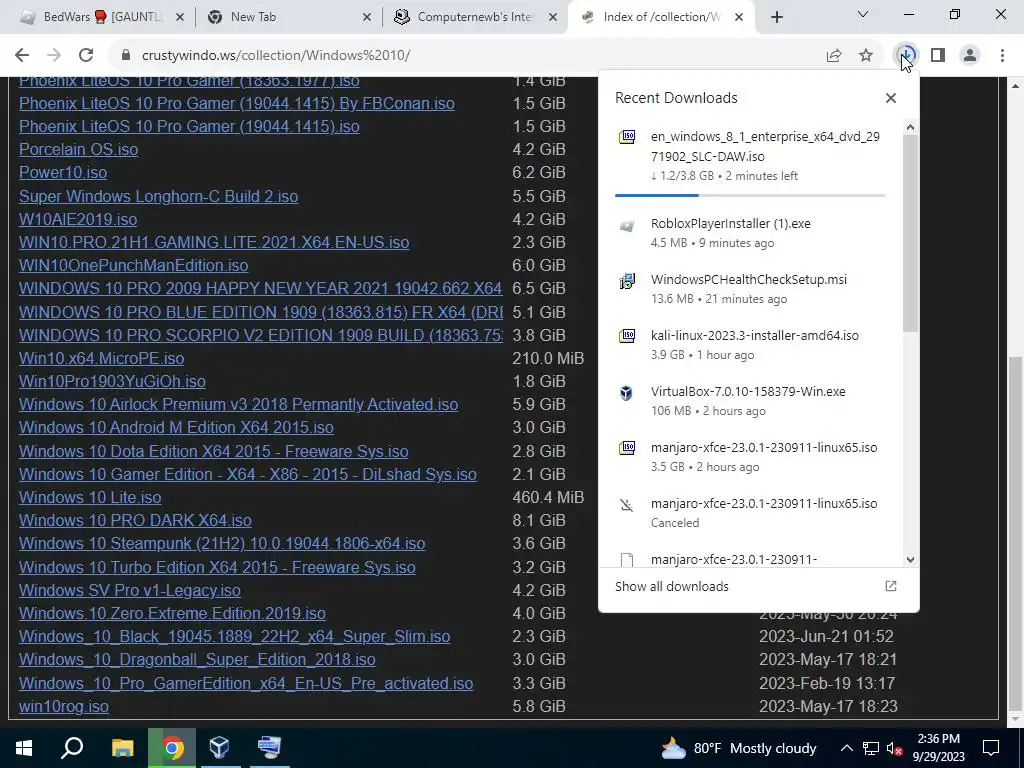
Task: Open Windows 10 Lite.iso link
Action: coord(90,498)
